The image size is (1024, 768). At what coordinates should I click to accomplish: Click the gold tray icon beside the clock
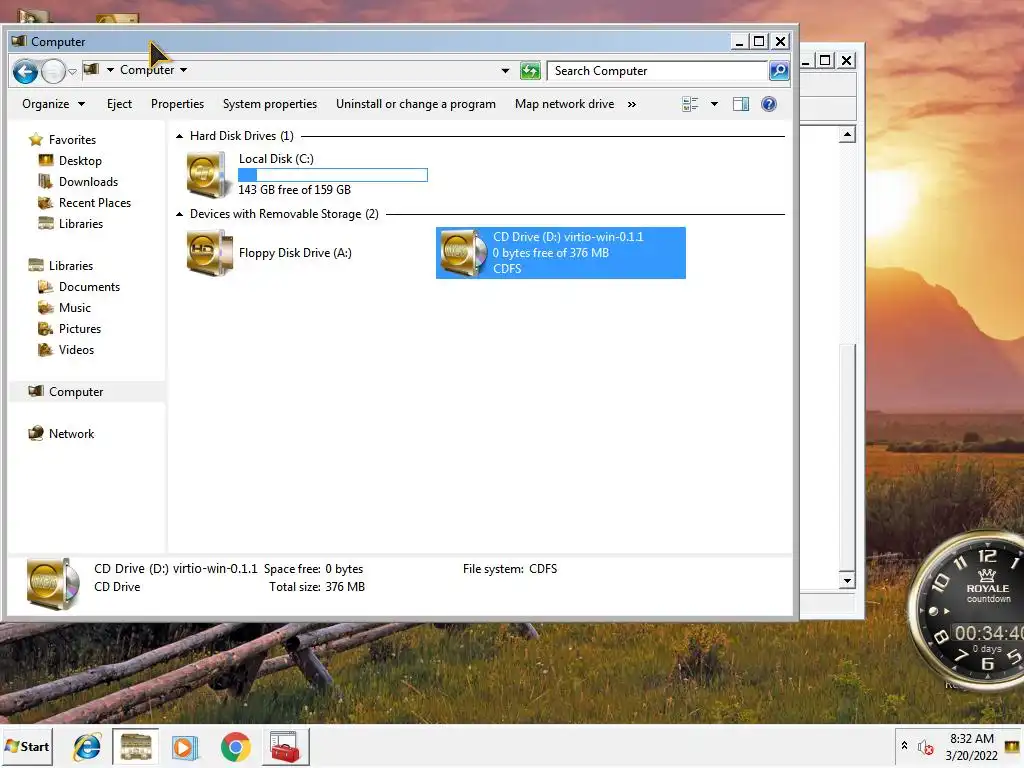click(x=1012, y=746)
